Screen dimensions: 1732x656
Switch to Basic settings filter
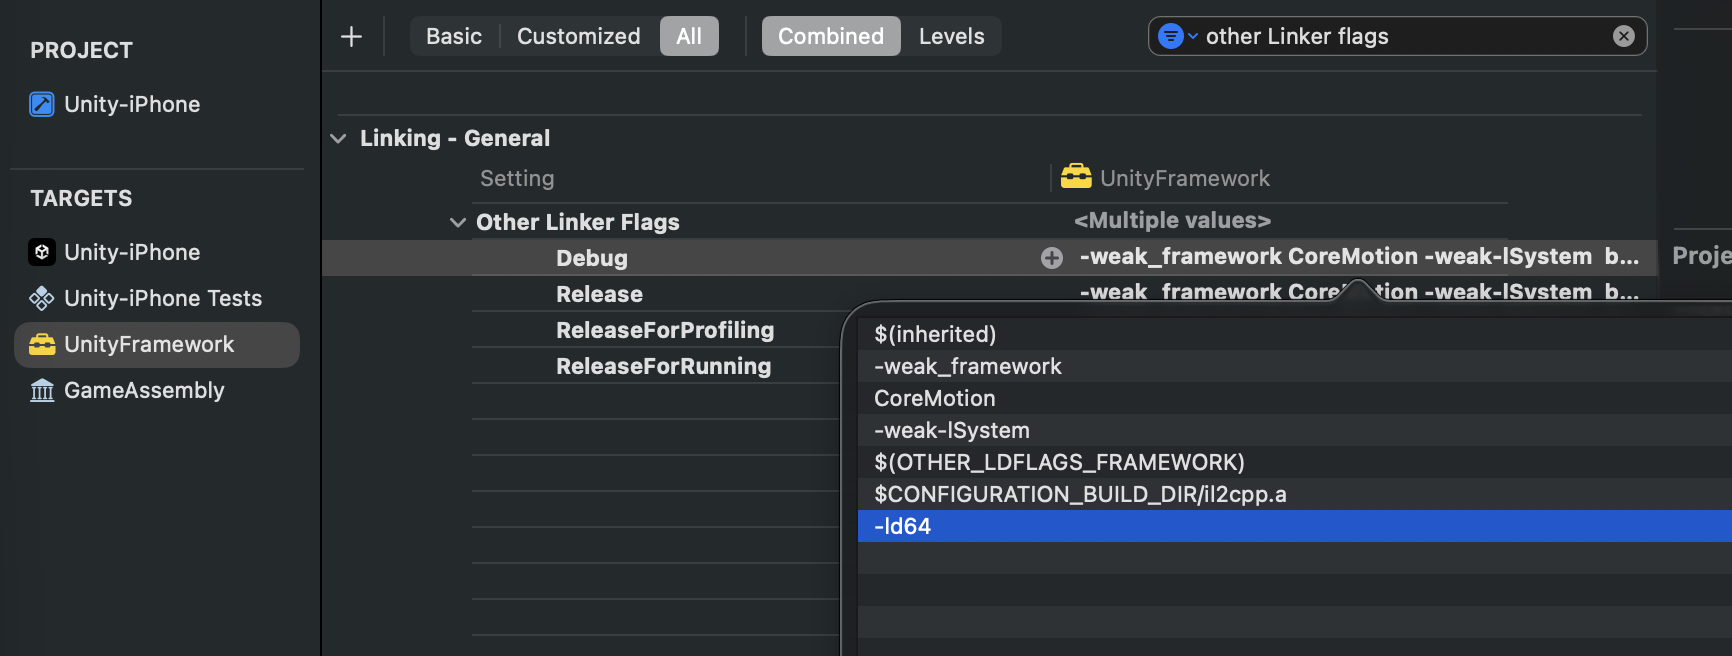454,36
